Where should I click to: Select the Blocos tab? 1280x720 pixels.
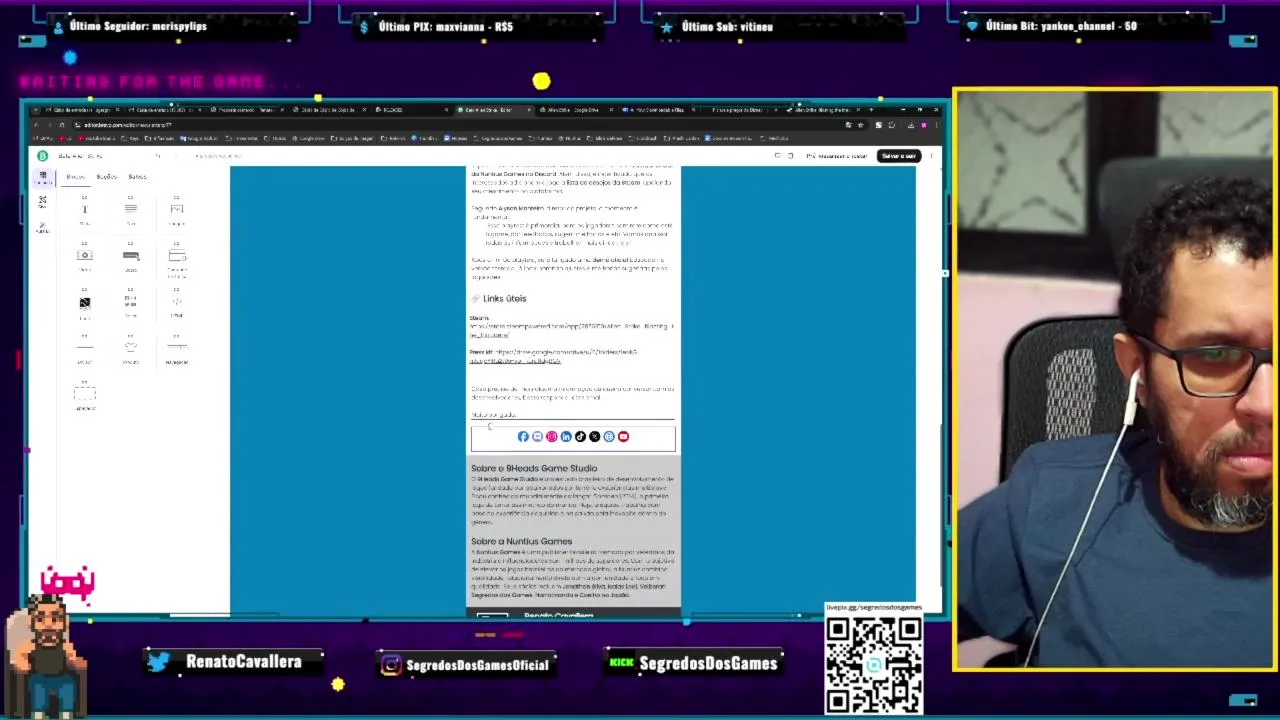click(76, 177)
